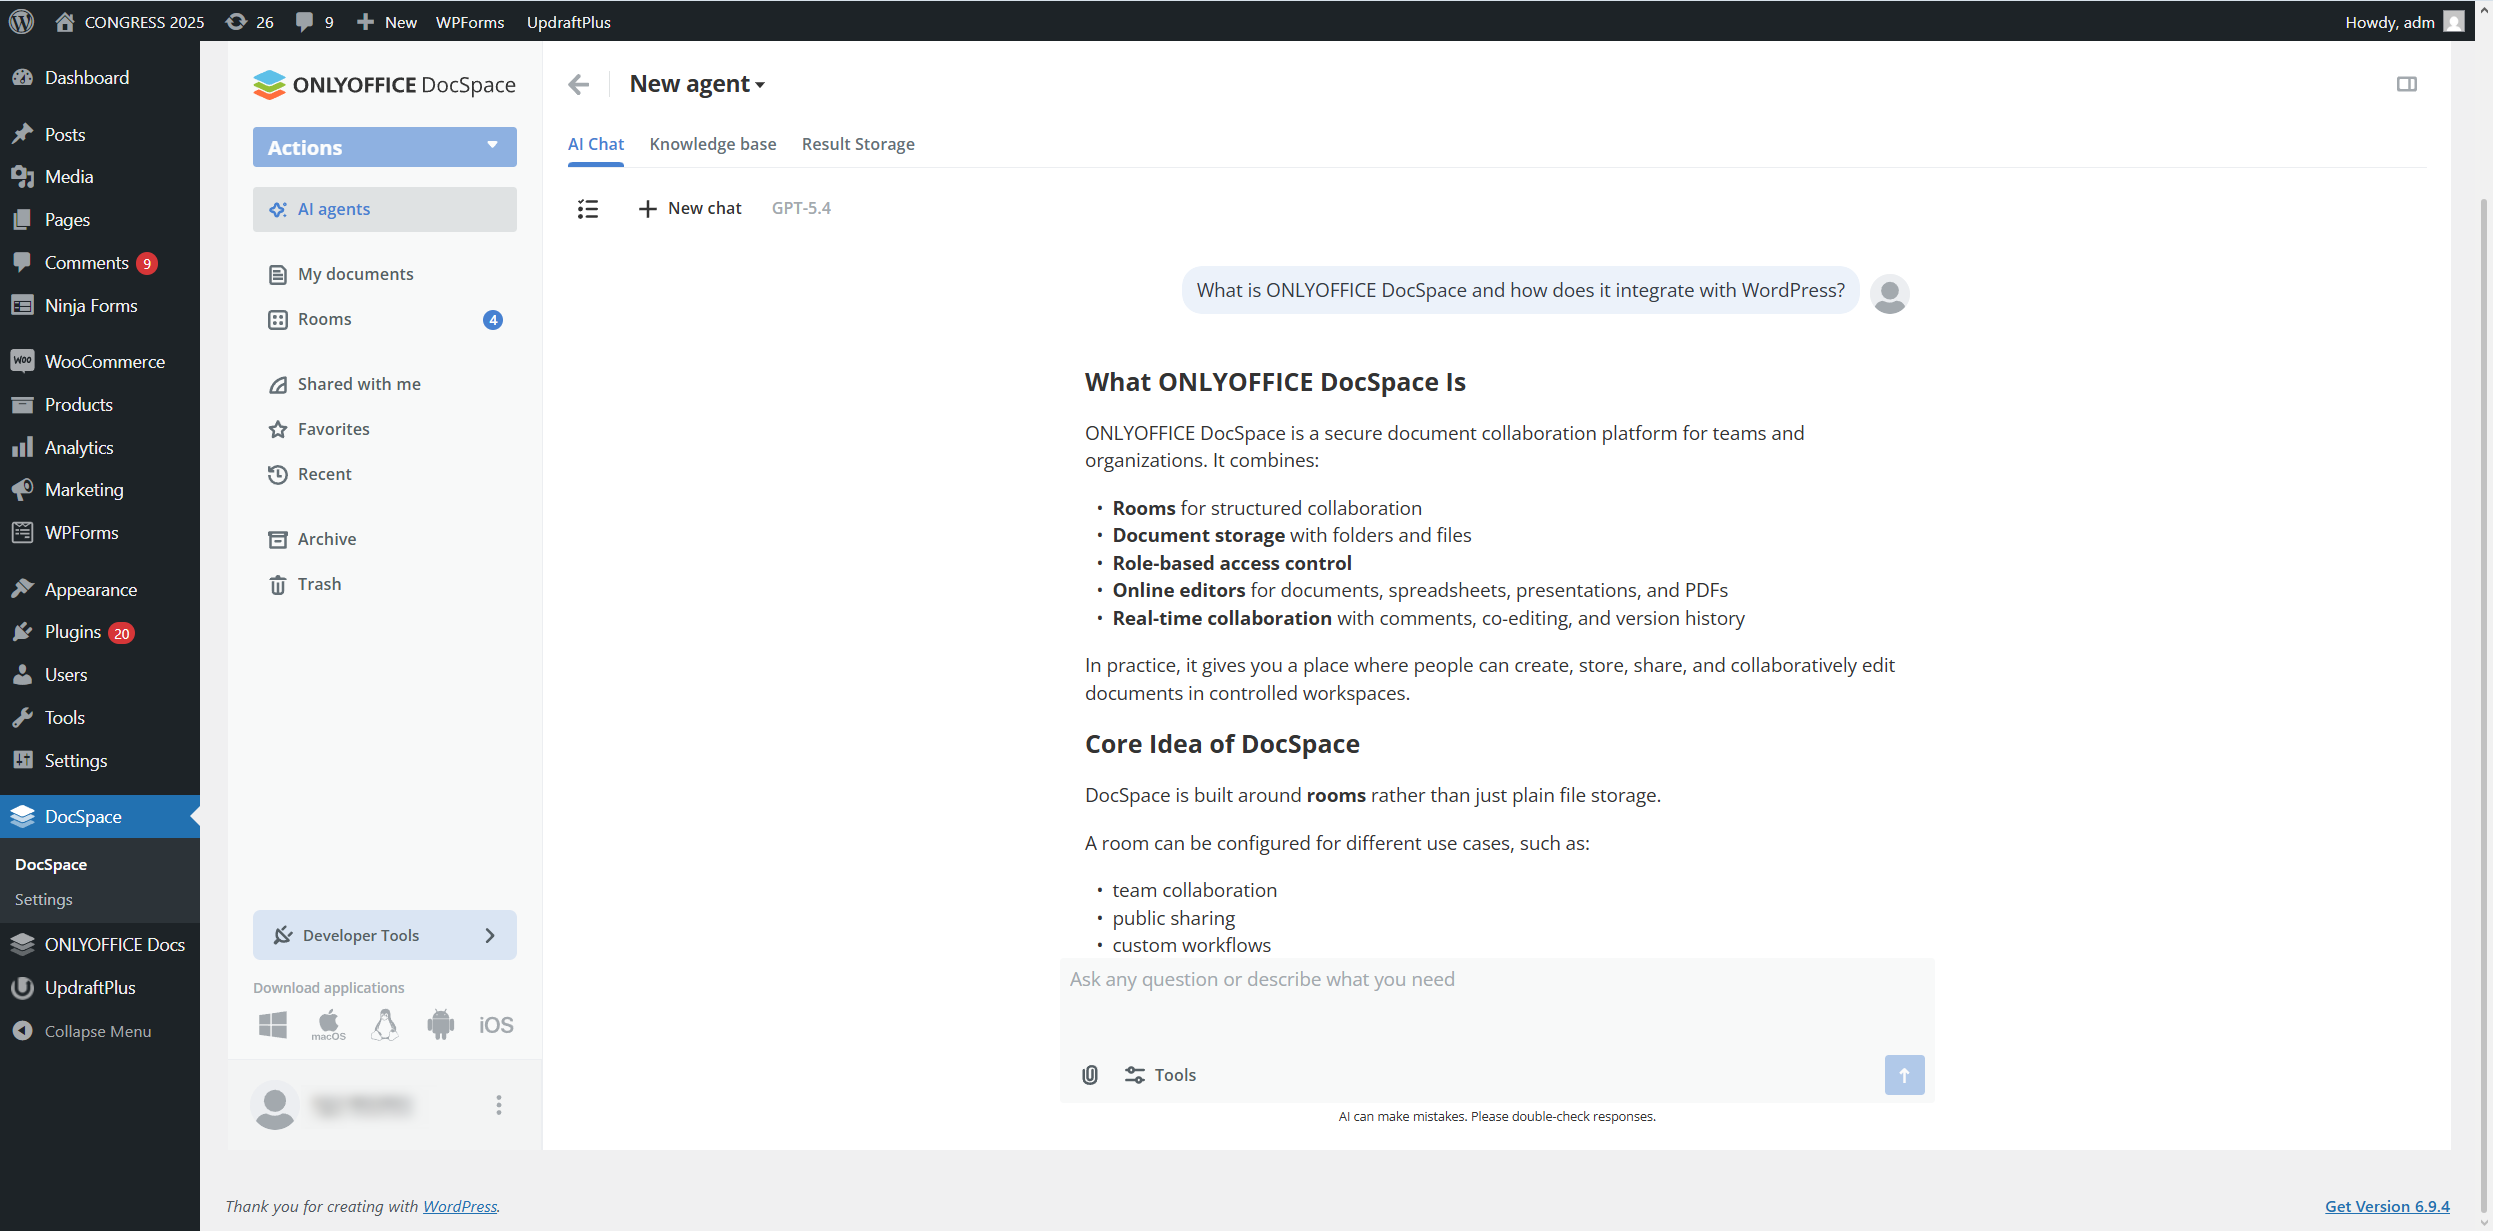Start a New chat

point(690,208)
